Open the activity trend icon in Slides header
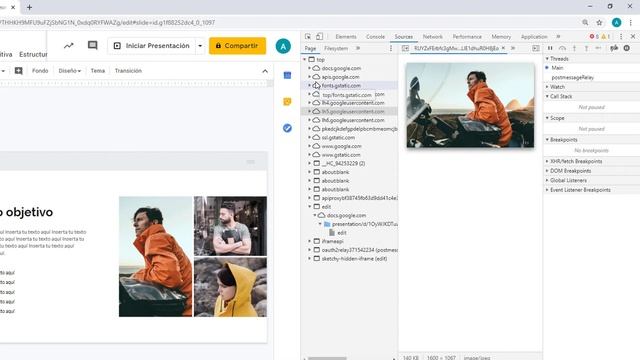Screen dimensions: 640x360 [x=69, y=46]
